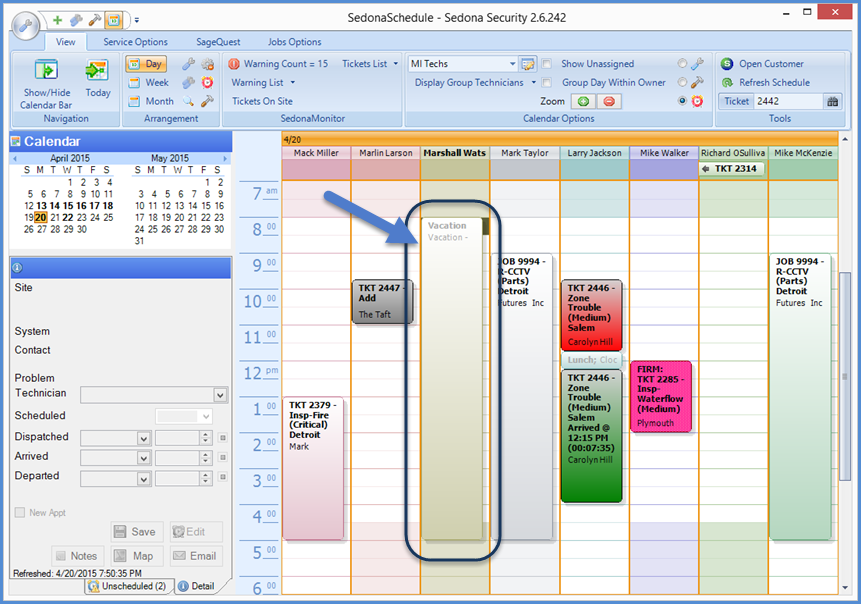The image size is (861, 604).
Task: Open the Arrived date dropdown
Action: click(143, 458)
